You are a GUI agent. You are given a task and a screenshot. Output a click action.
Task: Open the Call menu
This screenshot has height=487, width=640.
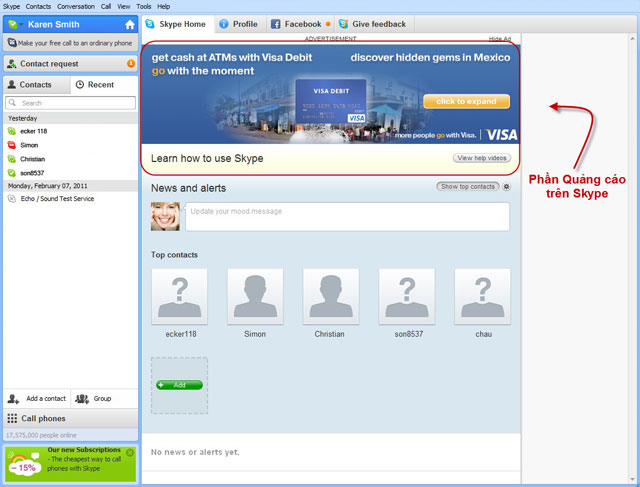tap(106, 7)
